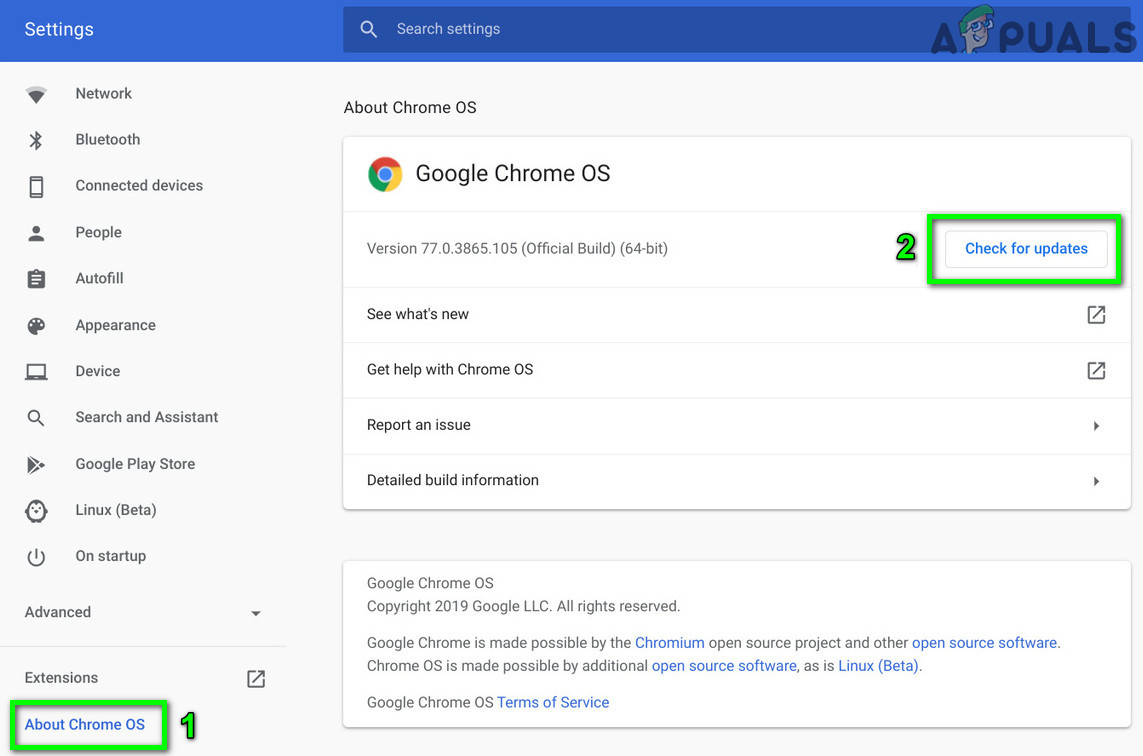Open the Chromium project link
This screenshot has width=1143, height=756.
click(669, 643)
